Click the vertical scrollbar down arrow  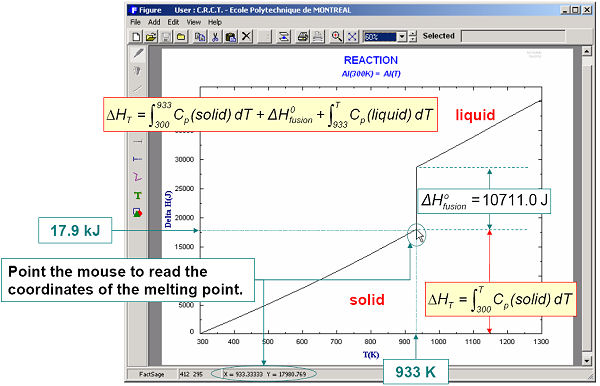click(587, 361)
